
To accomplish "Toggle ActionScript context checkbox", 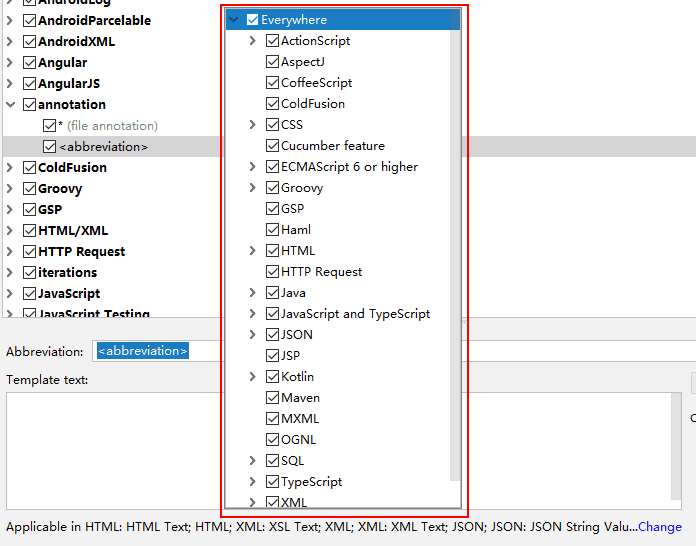I will point(272,40).
